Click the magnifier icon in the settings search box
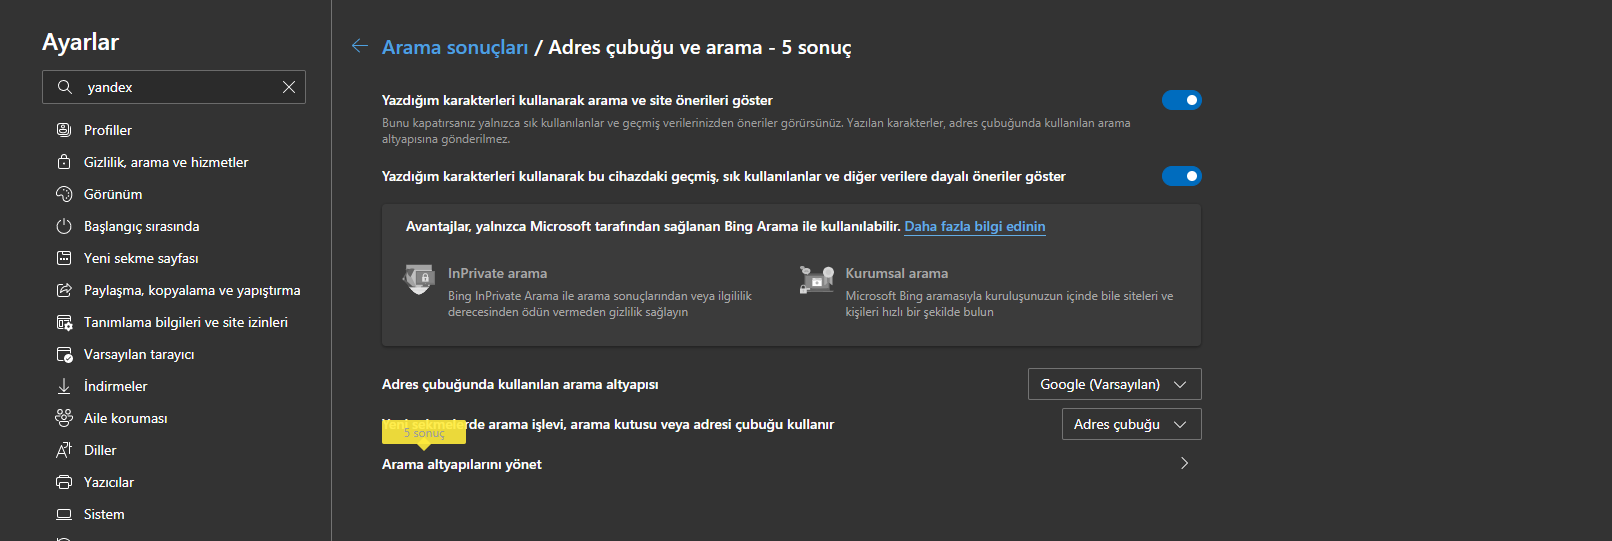Screen dimensions: 1612x541 pyautogui.click(x=65, y=87)
